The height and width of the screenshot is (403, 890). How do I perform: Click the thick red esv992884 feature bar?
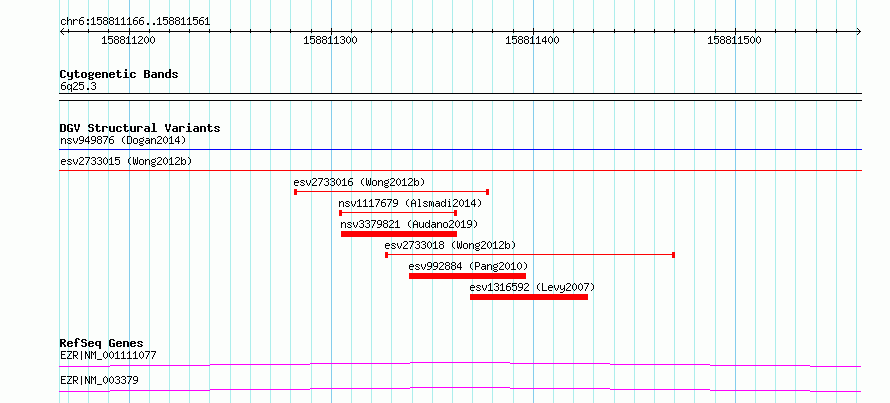click(x=467, y=276)
